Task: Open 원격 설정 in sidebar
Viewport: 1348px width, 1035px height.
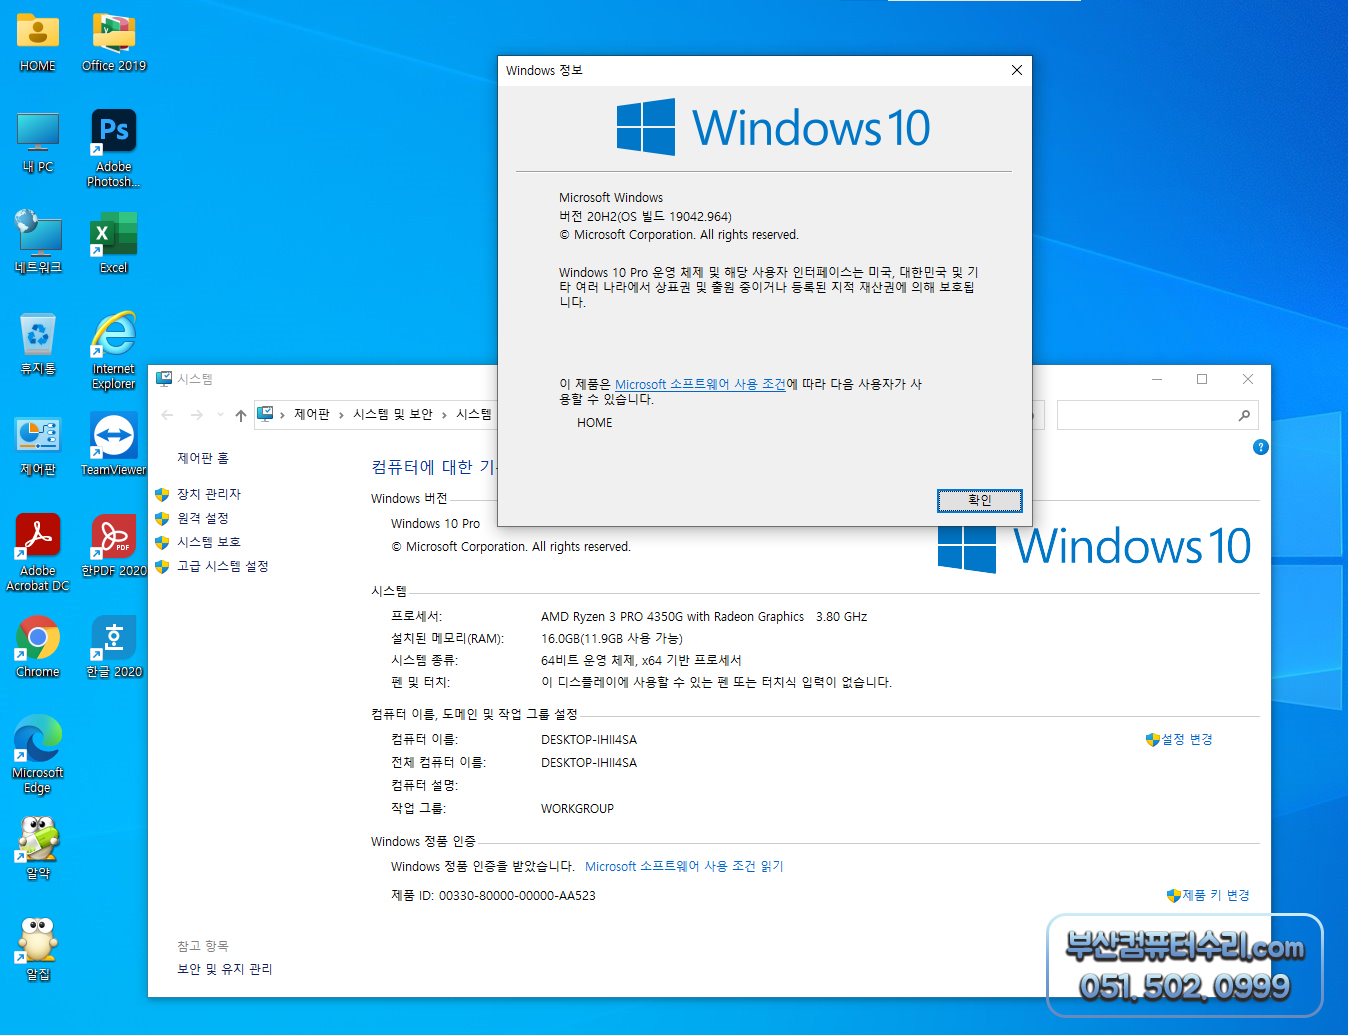Action: (x=203, y=518)
